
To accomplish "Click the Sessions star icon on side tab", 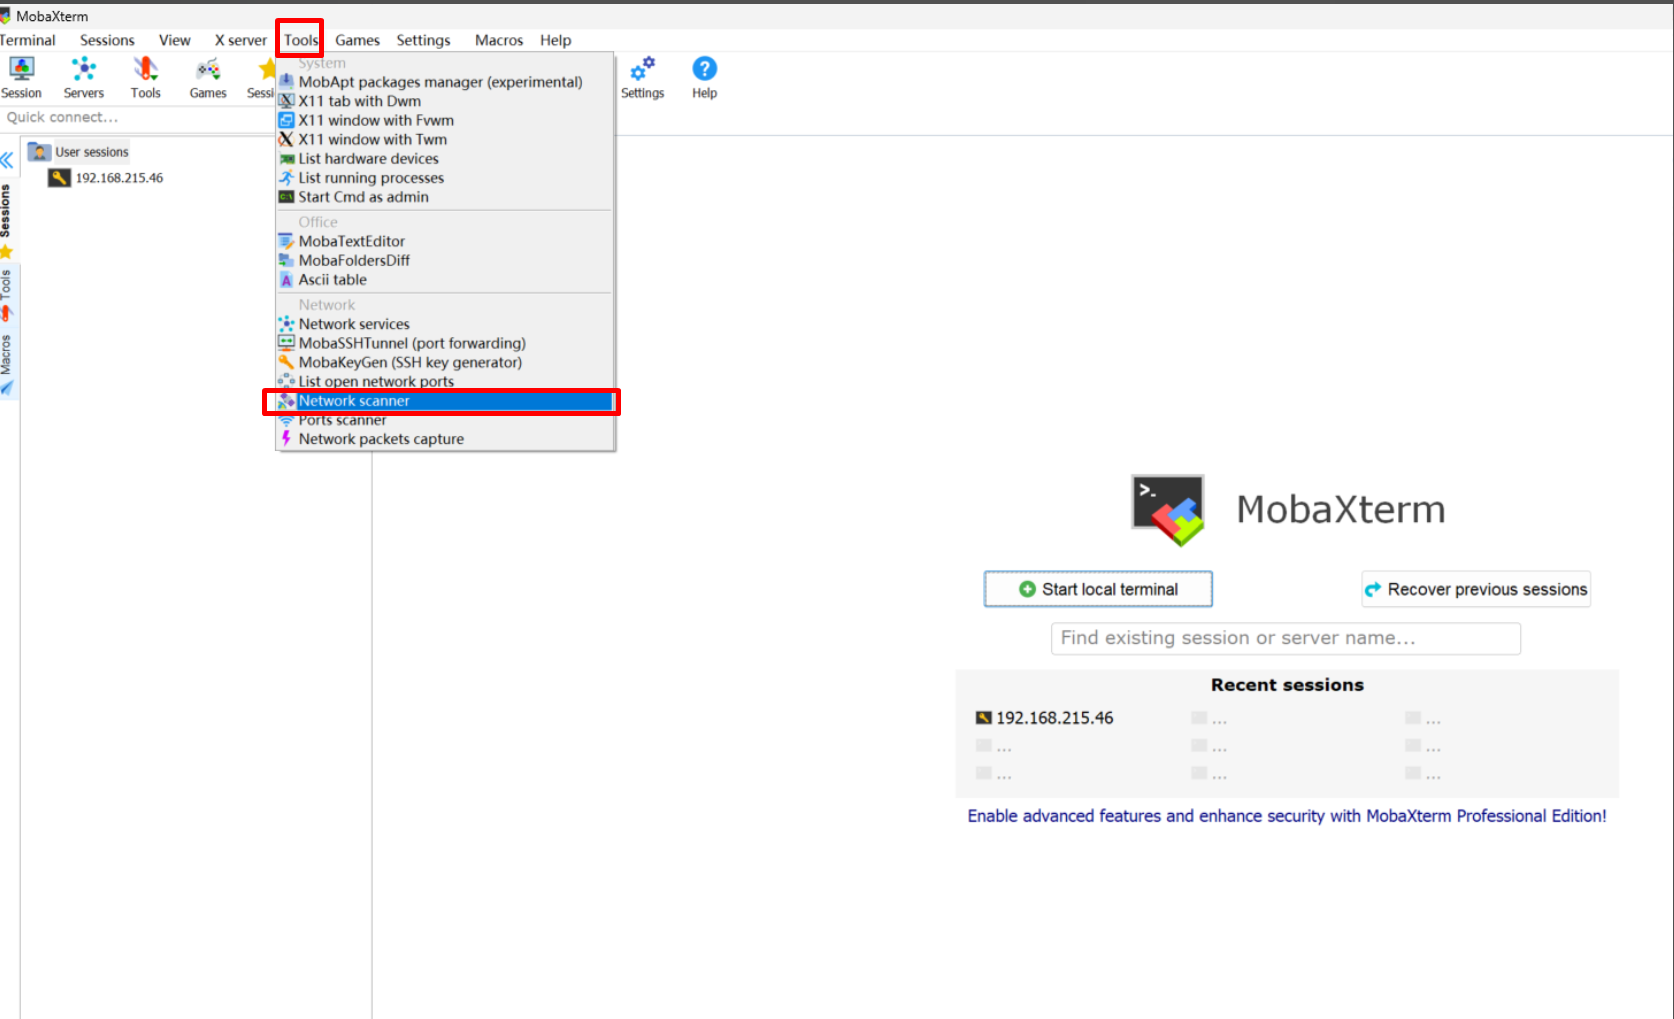I will tap(6, 251).
